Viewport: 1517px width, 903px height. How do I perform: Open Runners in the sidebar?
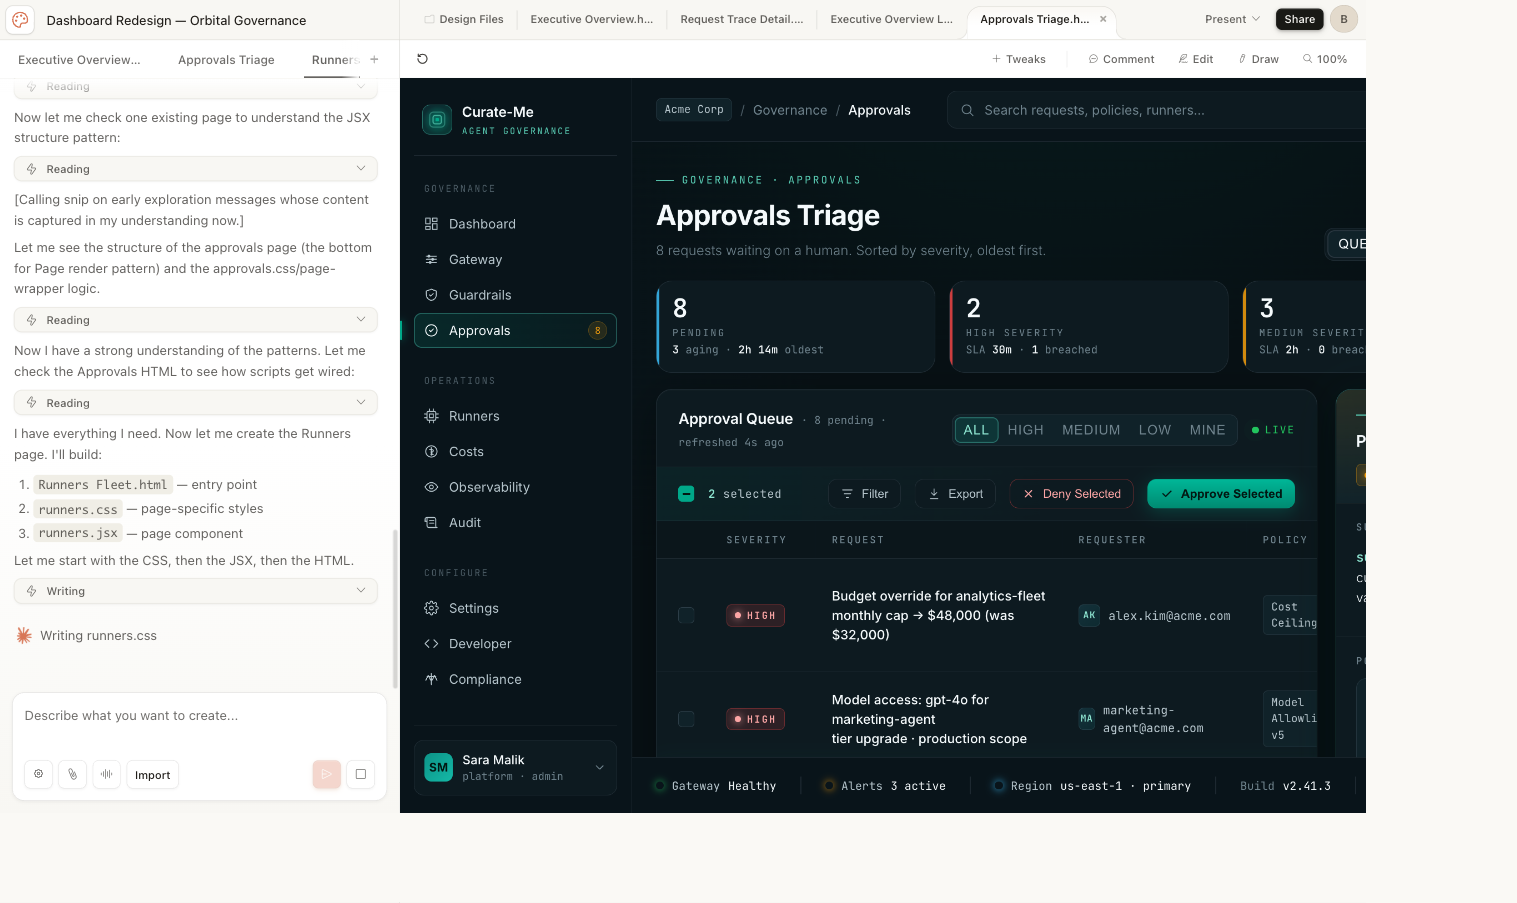click(474, 416)
